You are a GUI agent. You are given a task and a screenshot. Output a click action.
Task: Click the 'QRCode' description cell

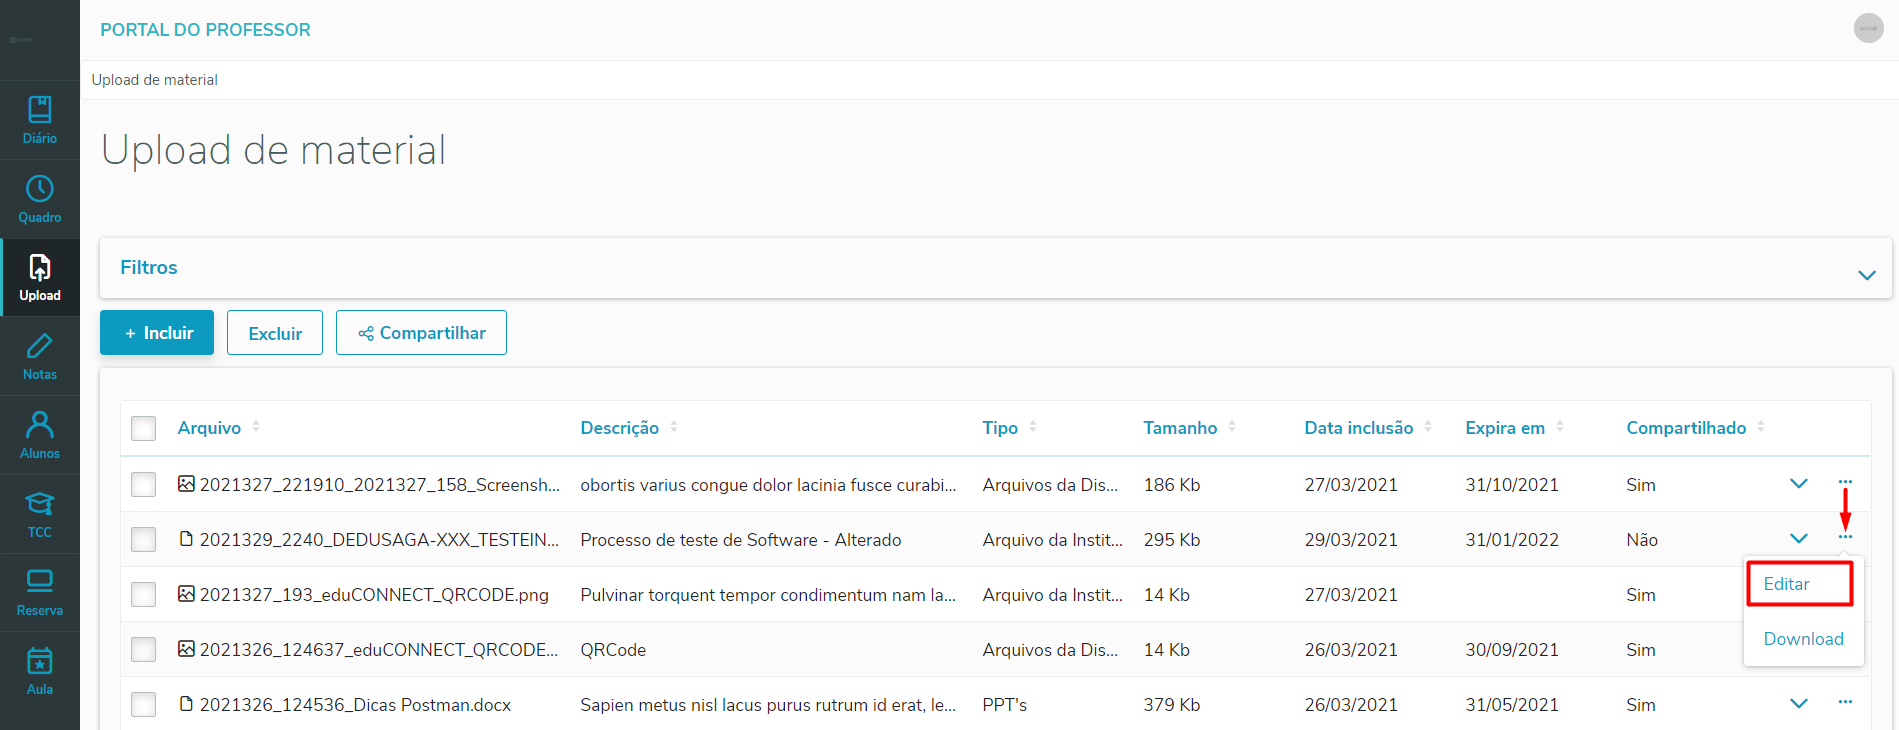[x=613, y=650]
